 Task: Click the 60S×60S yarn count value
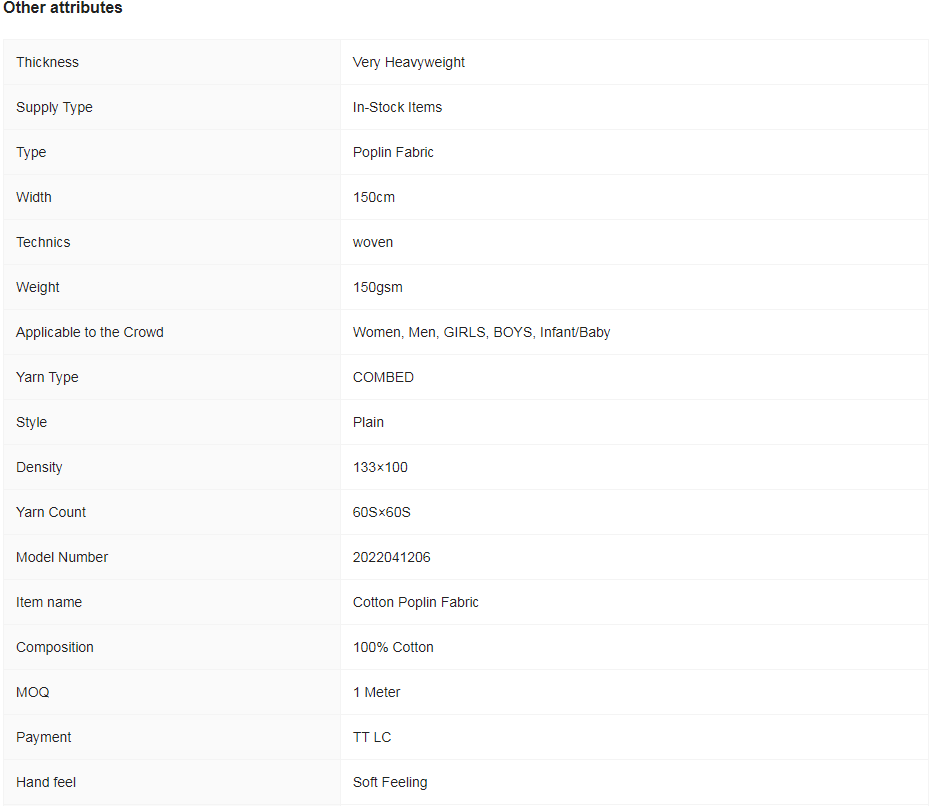382,512
